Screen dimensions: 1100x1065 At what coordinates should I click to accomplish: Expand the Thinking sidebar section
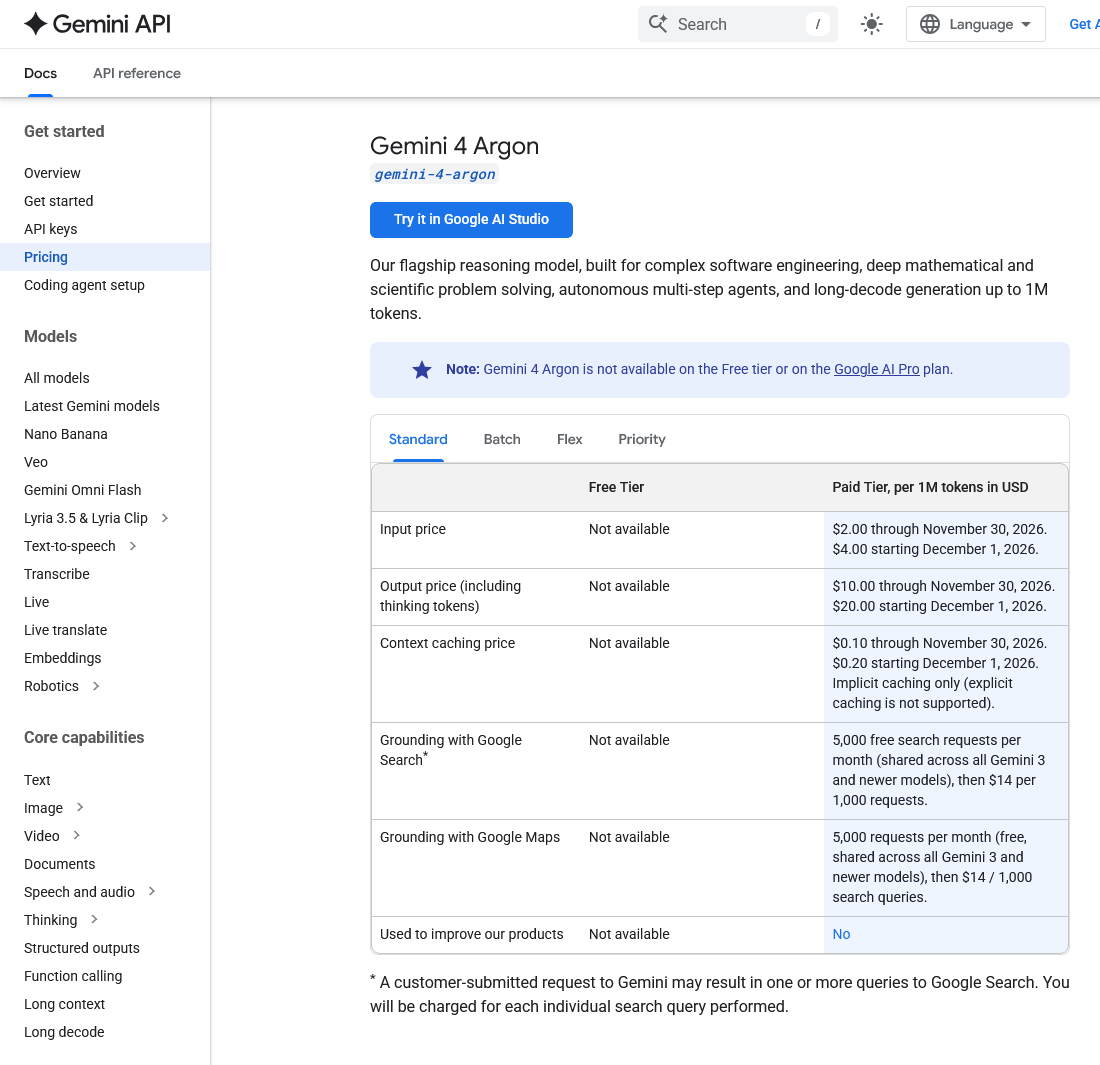point(94,920)
